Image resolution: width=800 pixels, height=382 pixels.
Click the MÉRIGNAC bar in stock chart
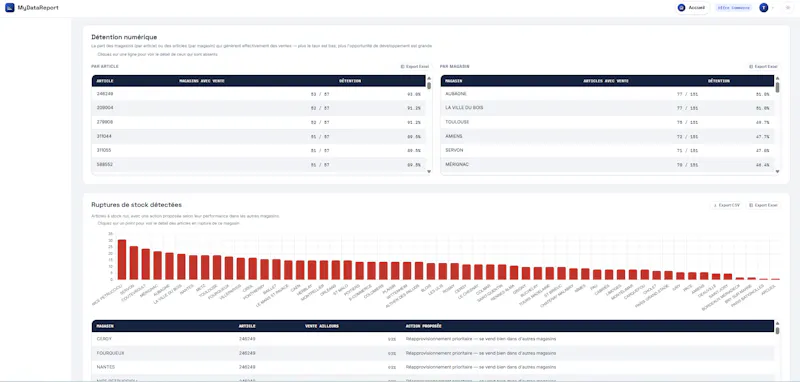coord(158,265)
